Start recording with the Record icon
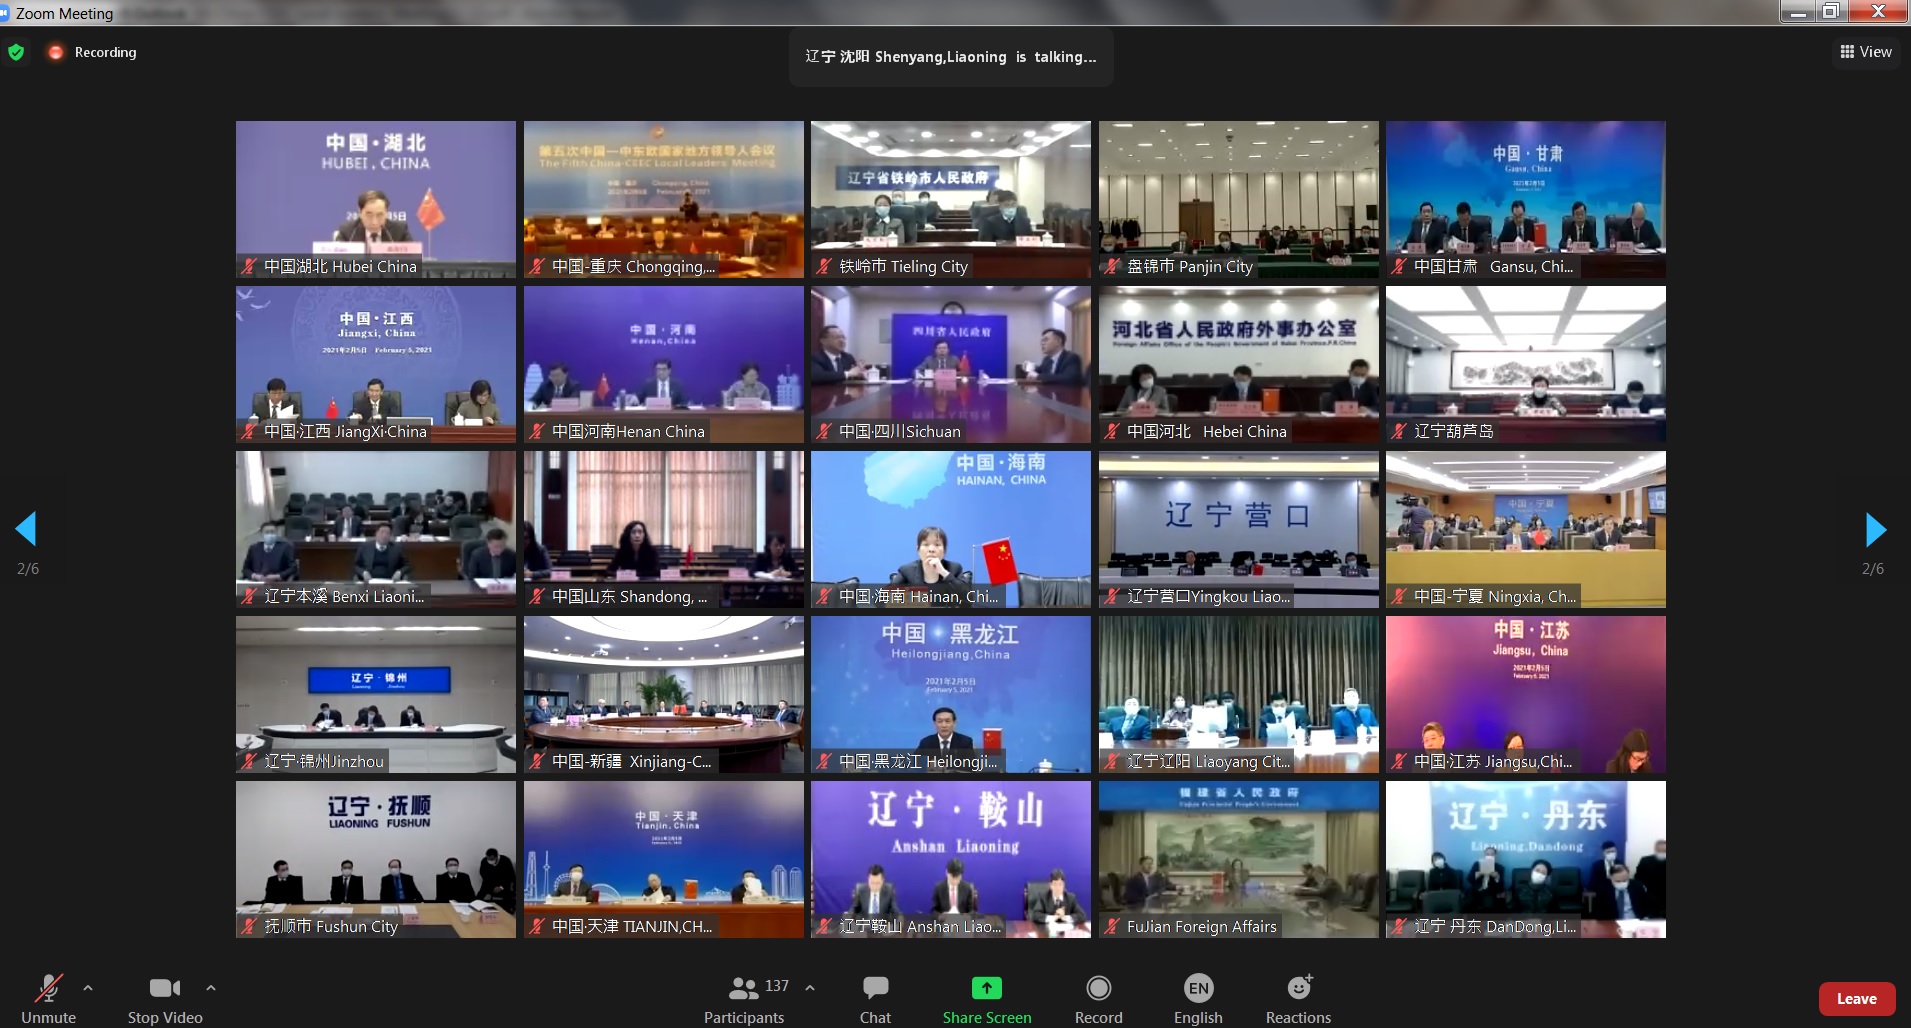 (1098, 988)
